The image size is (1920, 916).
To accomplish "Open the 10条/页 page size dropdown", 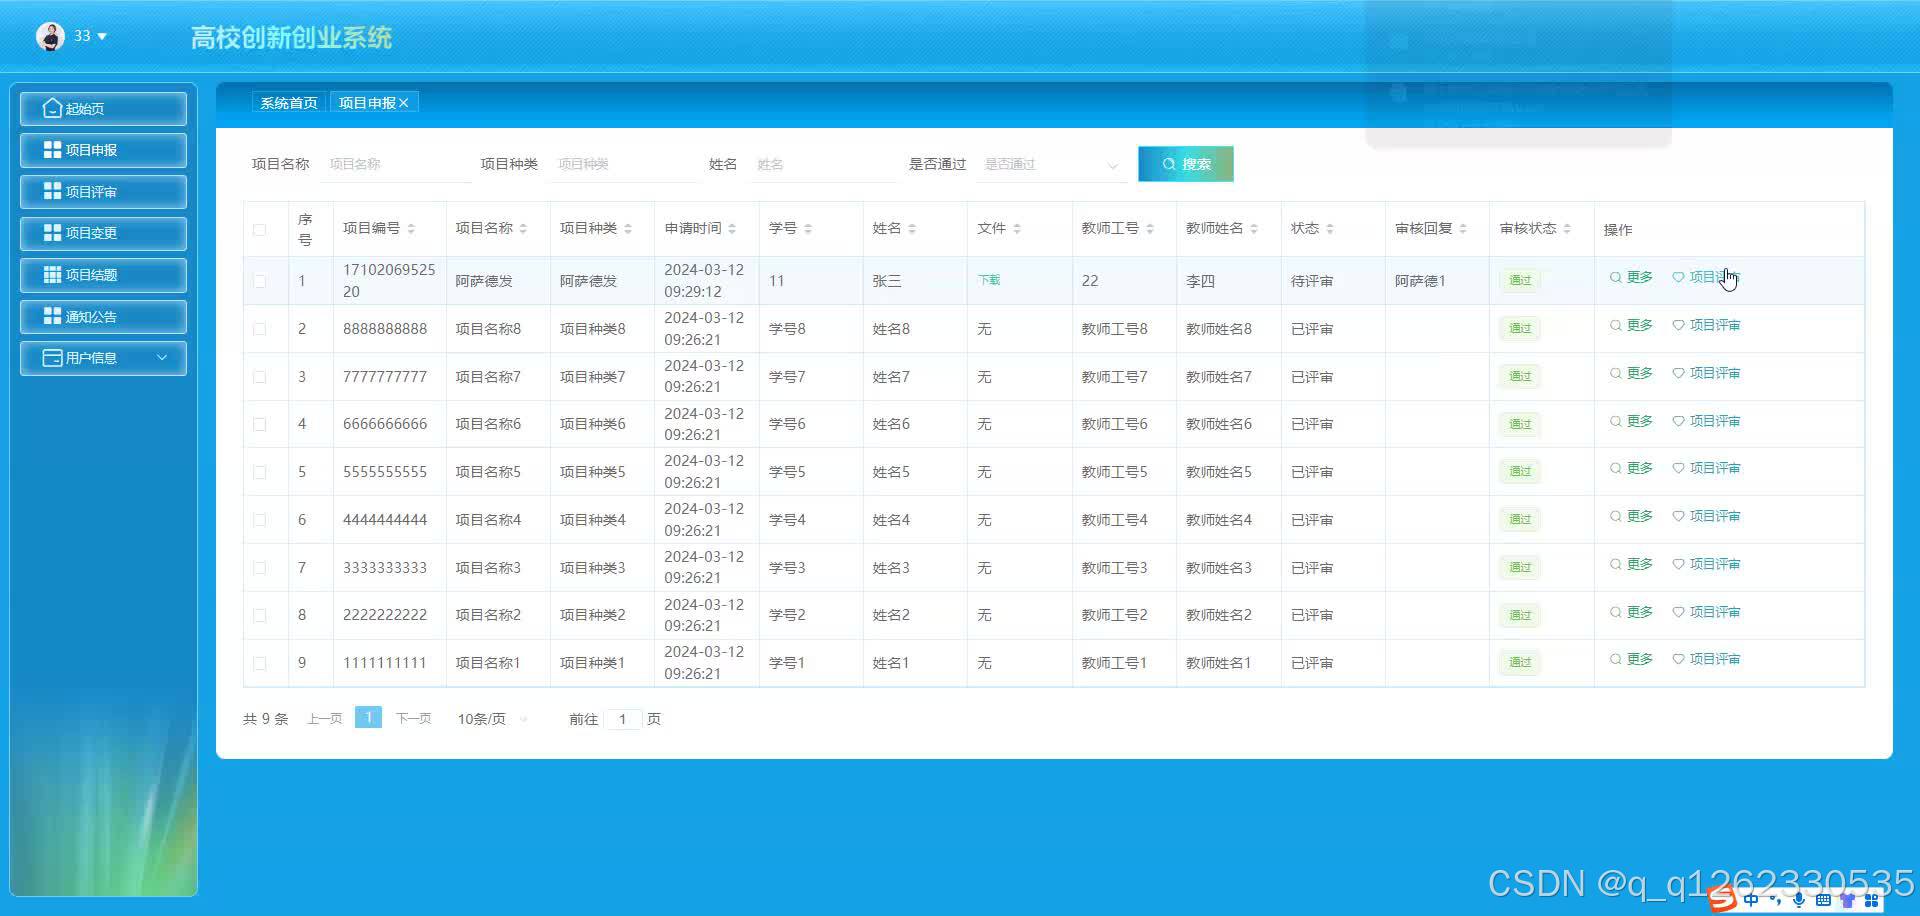I will click(491, 719).
